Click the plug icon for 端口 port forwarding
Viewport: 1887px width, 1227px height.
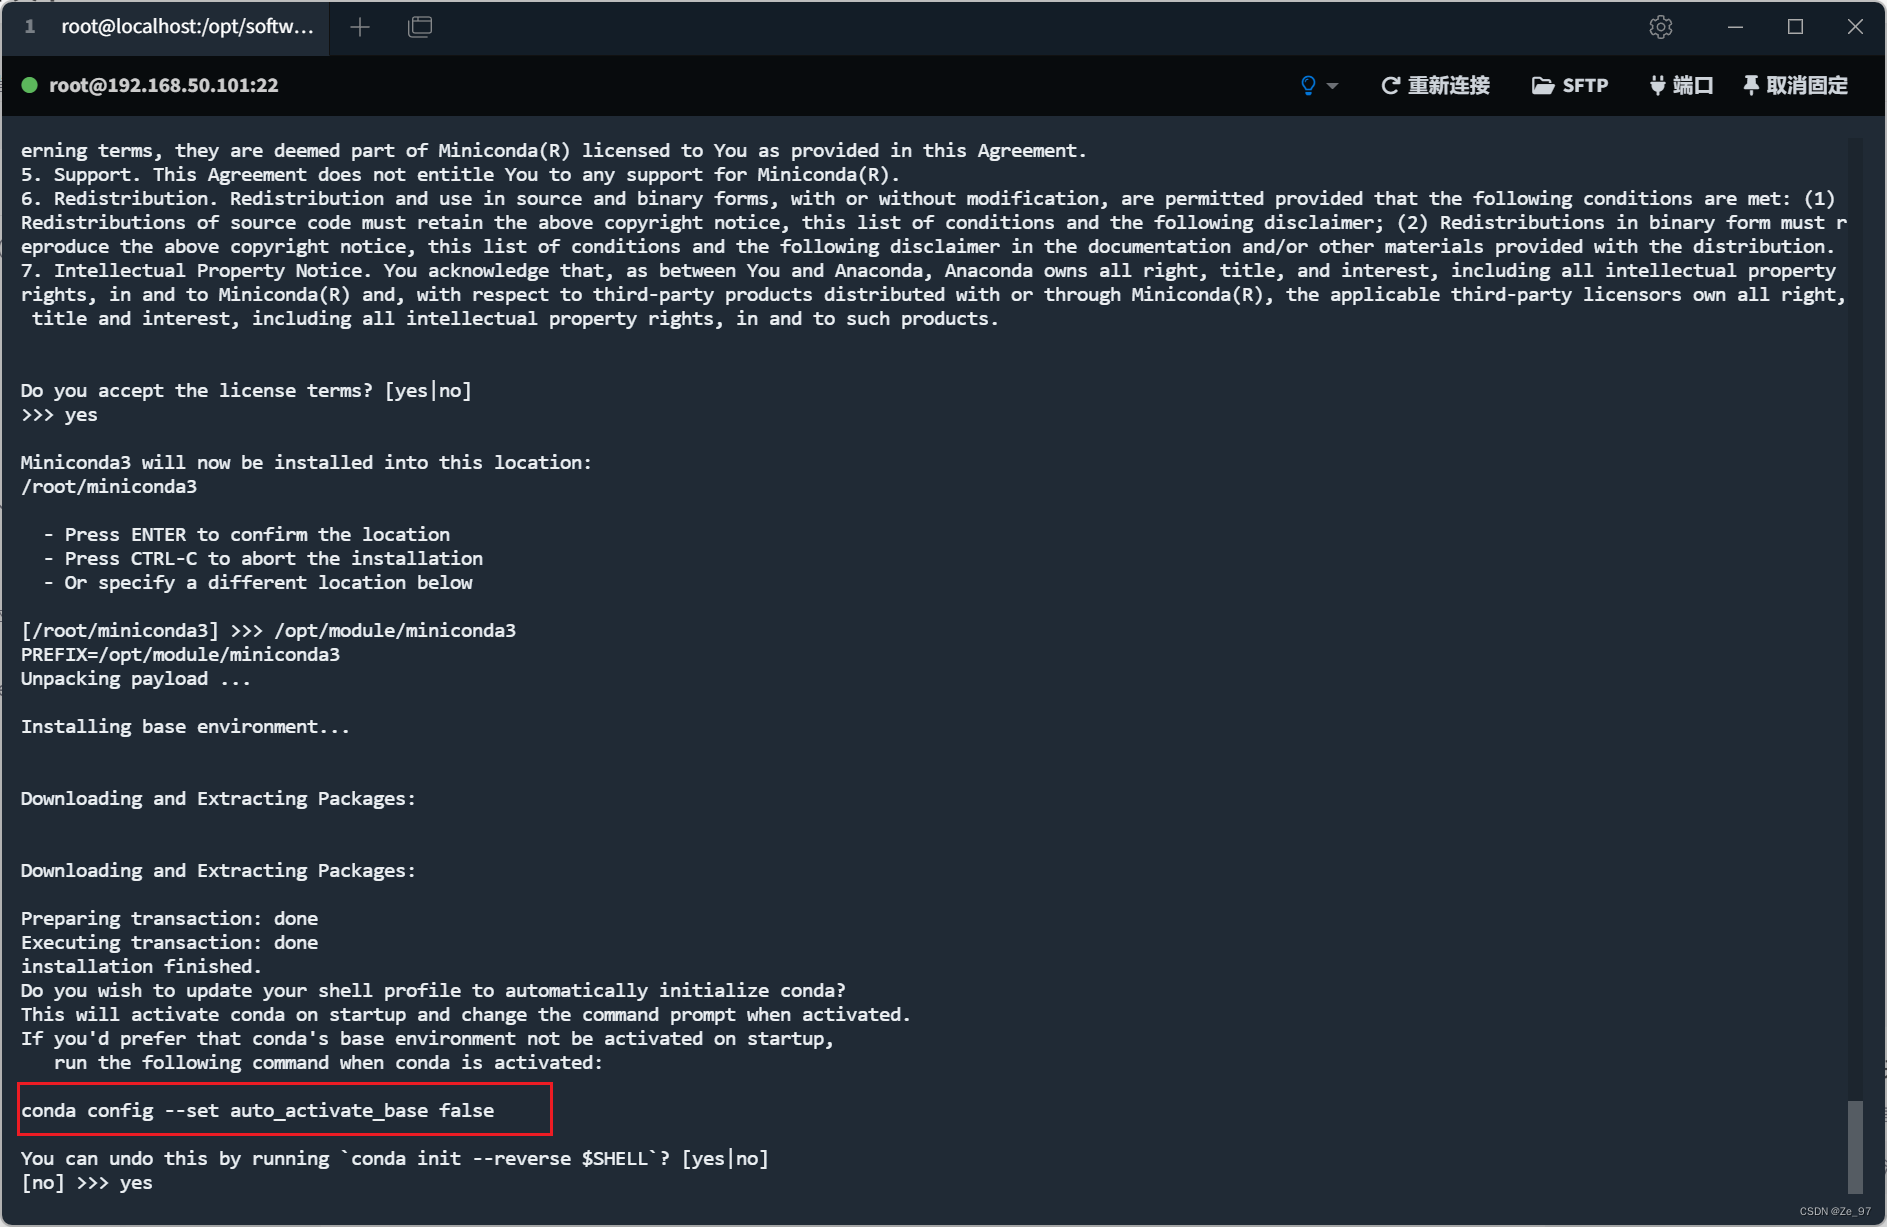[x=1657, y=86]
